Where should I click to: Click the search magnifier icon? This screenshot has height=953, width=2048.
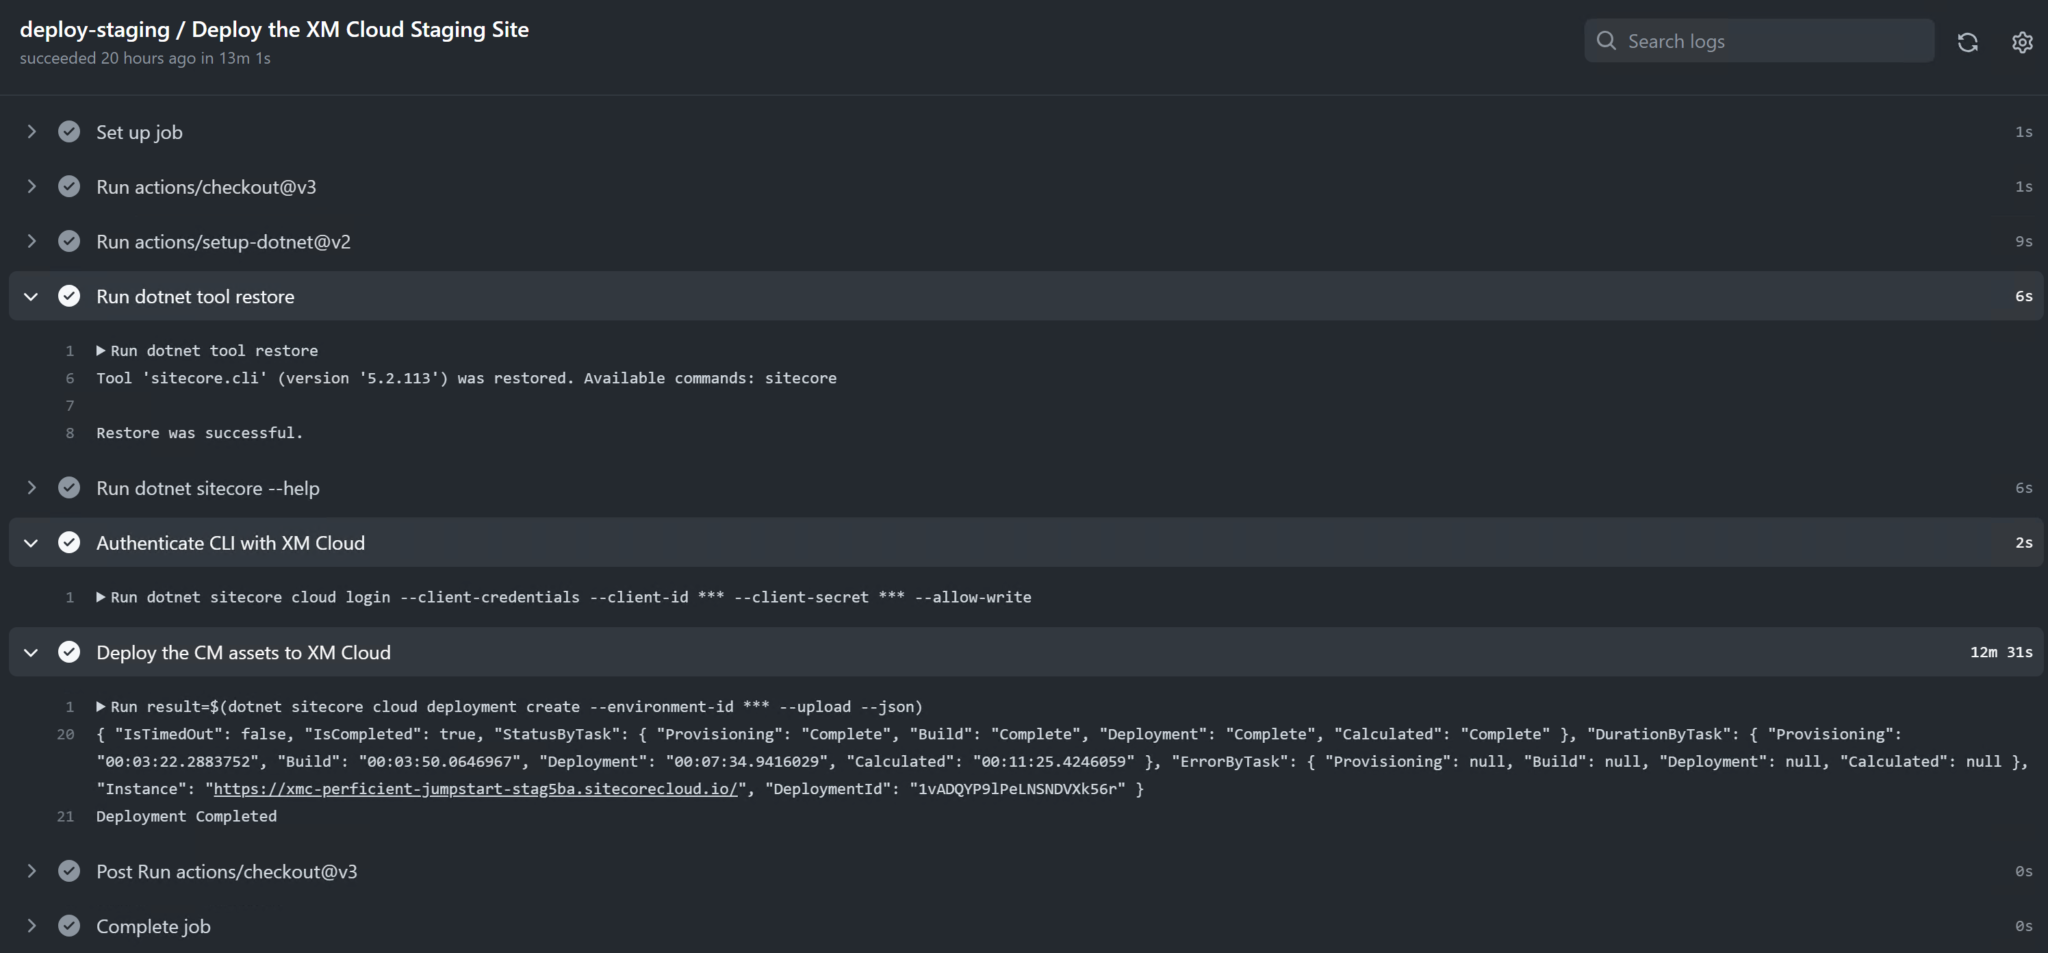pos(1606,41)
